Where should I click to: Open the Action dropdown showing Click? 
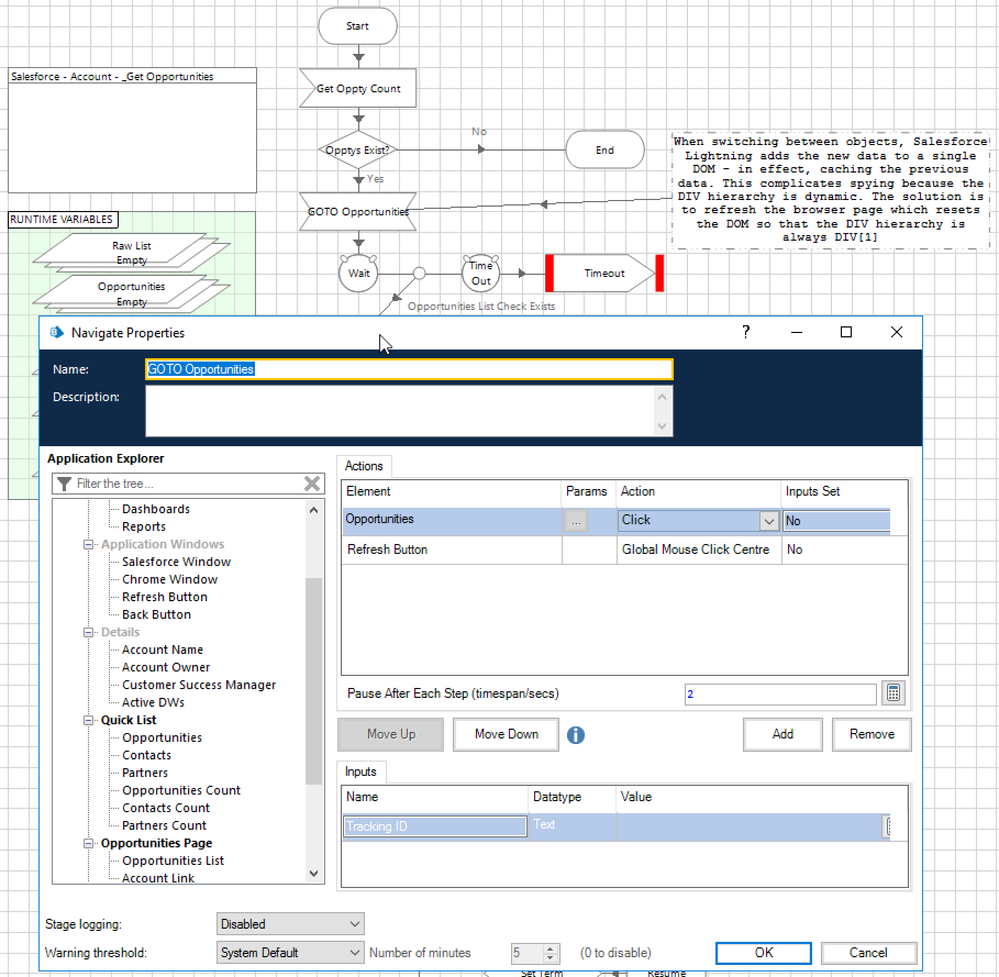pos(768,521)
